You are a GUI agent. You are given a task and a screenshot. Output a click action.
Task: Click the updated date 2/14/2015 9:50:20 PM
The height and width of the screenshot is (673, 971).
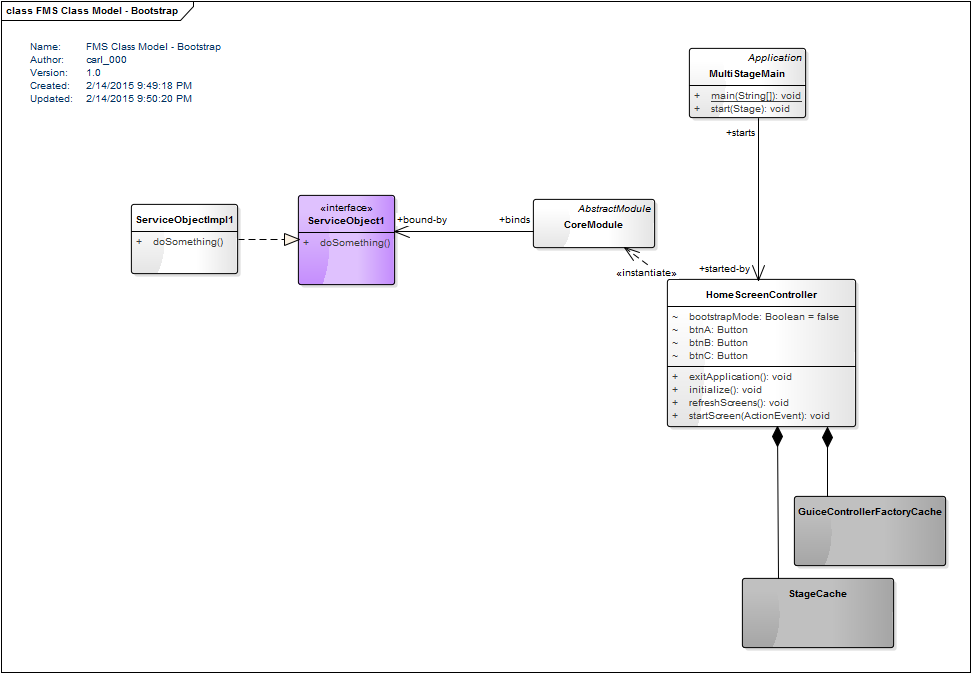click(x=139, y=98)
